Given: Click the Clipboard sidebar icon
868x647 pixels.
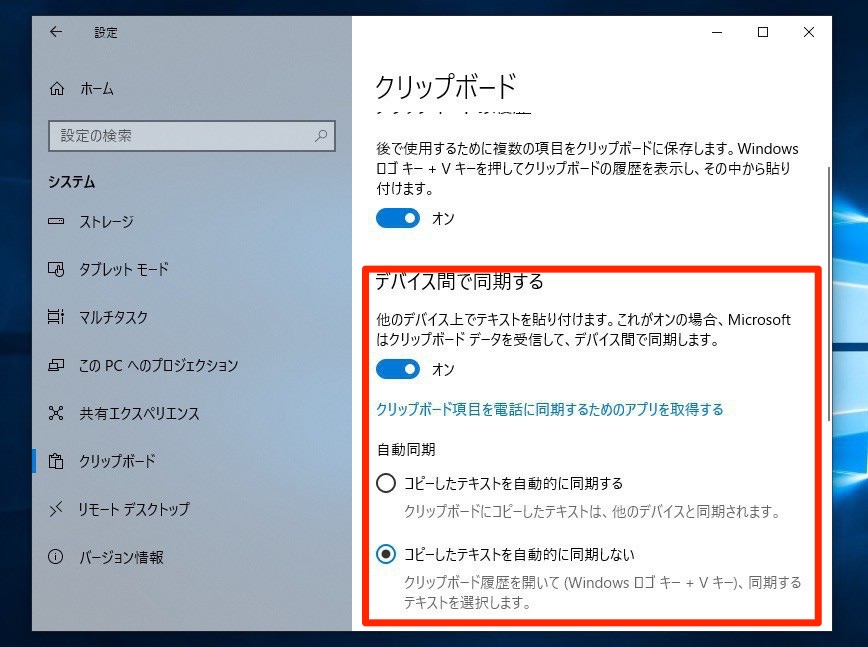Looking at the screenshot, I should click(56, 461).
